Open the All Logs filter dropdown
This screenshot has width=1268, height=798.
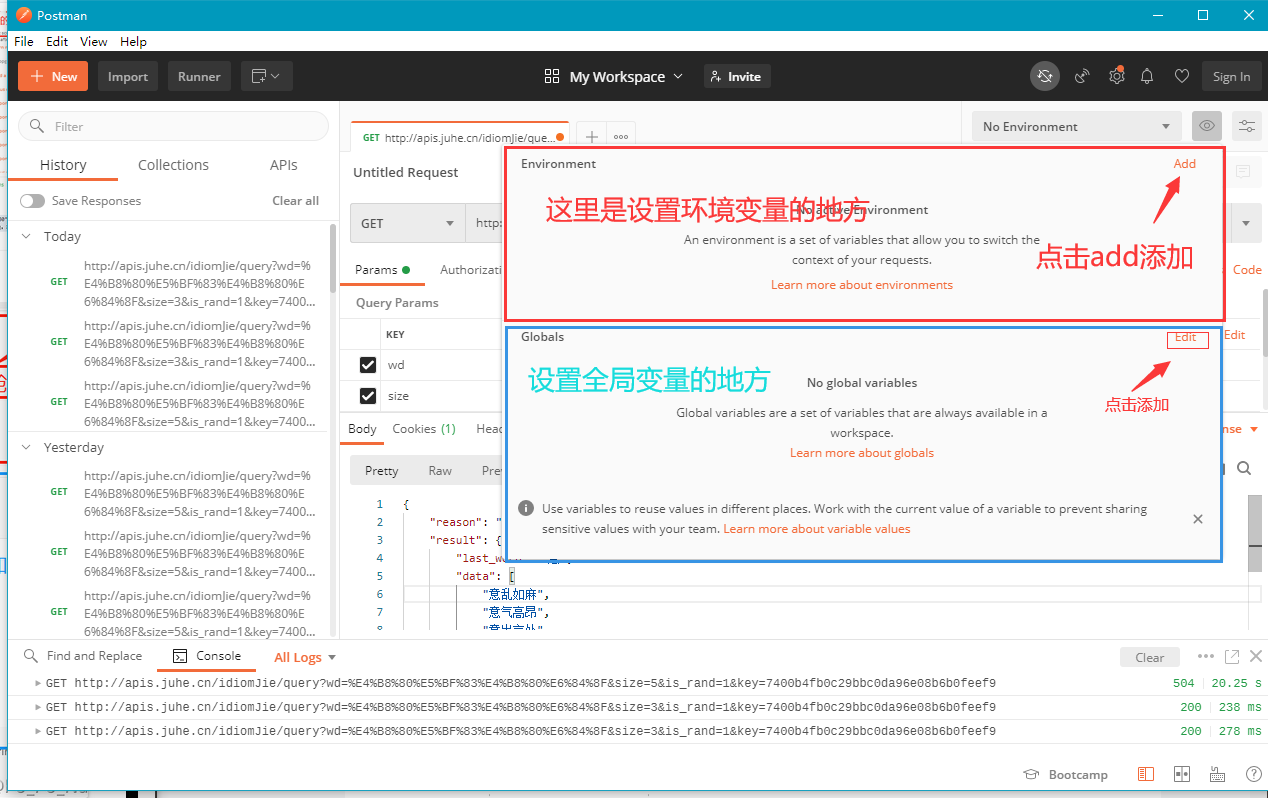(305, 657)
